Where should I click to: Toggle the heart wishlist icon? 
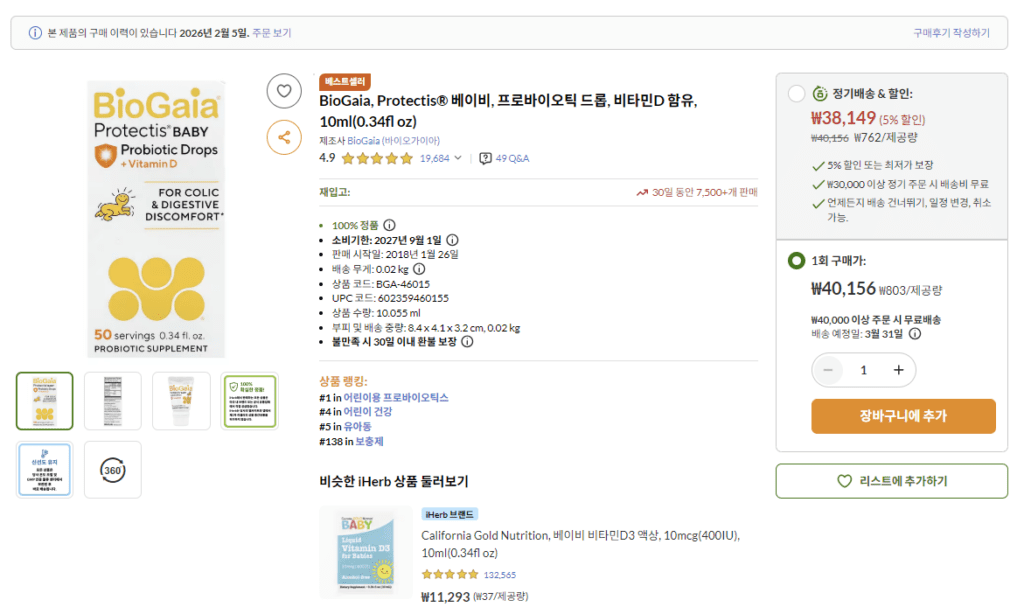[x=284, y=90]
